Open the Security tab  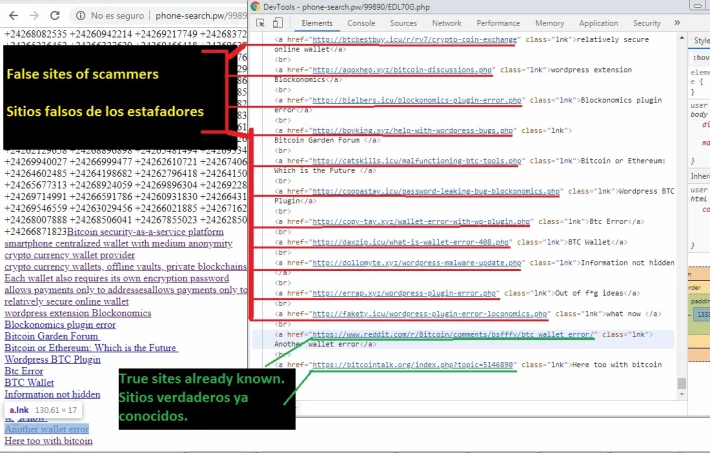(647, 23)
